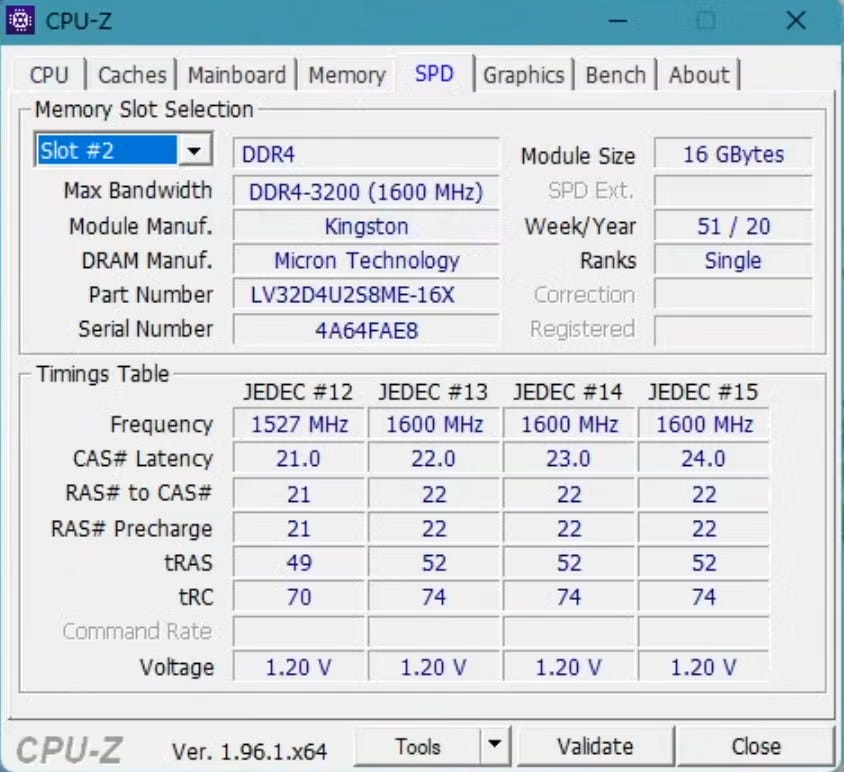
Task: Click RAS# to CAS# value 21
Action: [x=299, y=494]
